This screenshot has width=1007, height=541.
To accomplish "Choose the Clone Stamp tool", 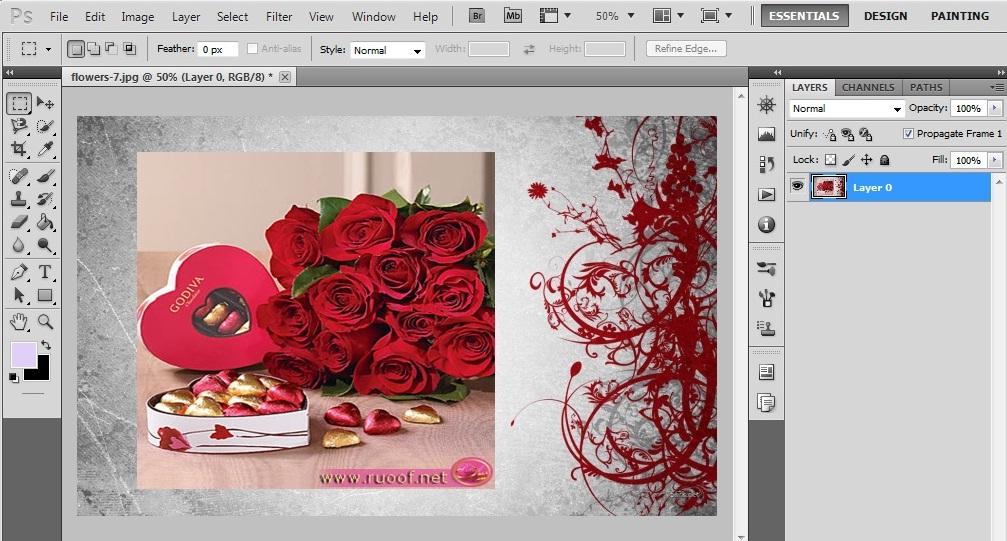I will click(19, 198).
